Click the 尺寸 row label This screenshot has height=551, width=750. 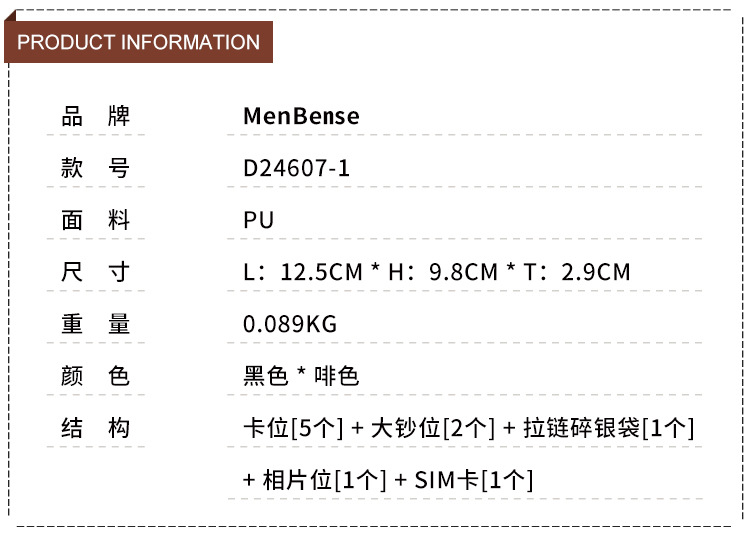96,272
